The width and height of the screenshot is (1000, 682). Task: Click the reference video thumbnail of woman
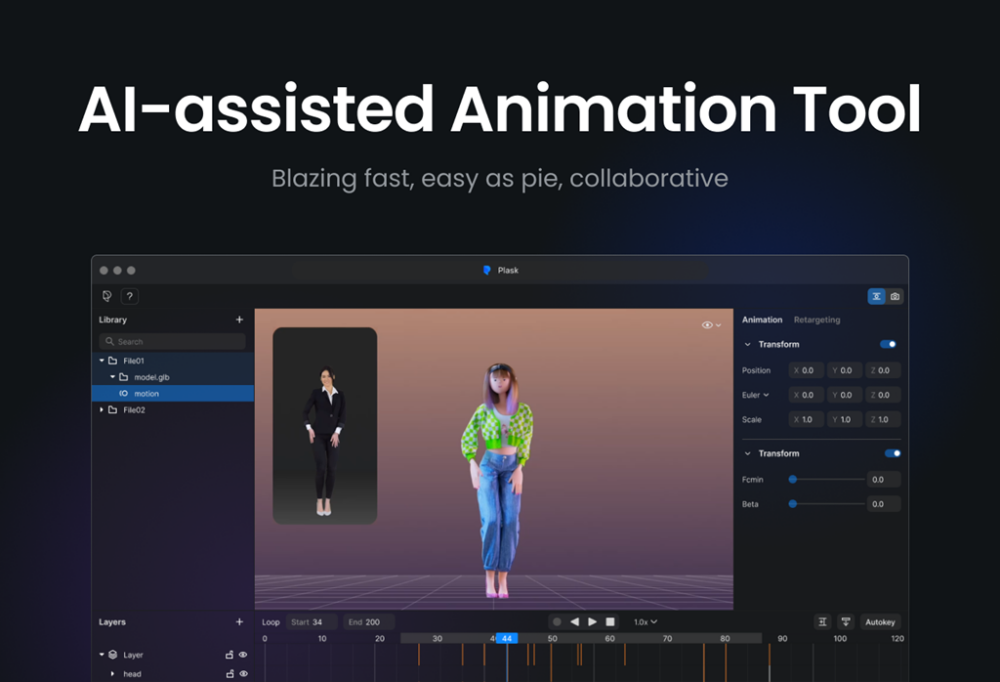[325, 426]
